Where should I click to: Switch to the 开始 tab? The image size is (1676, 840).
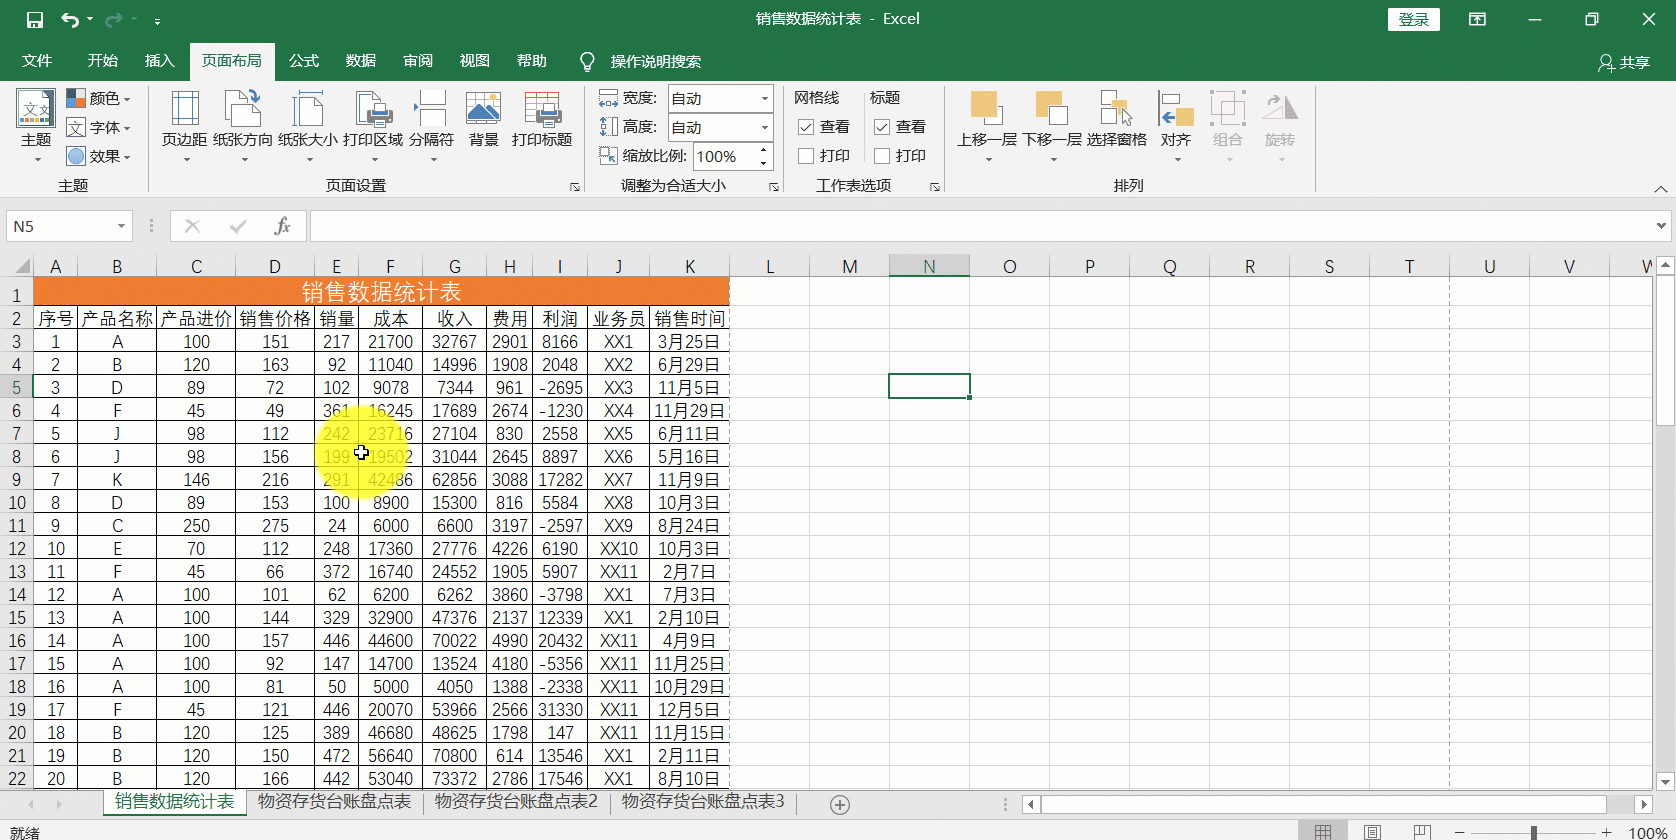(x=103, y=61)
